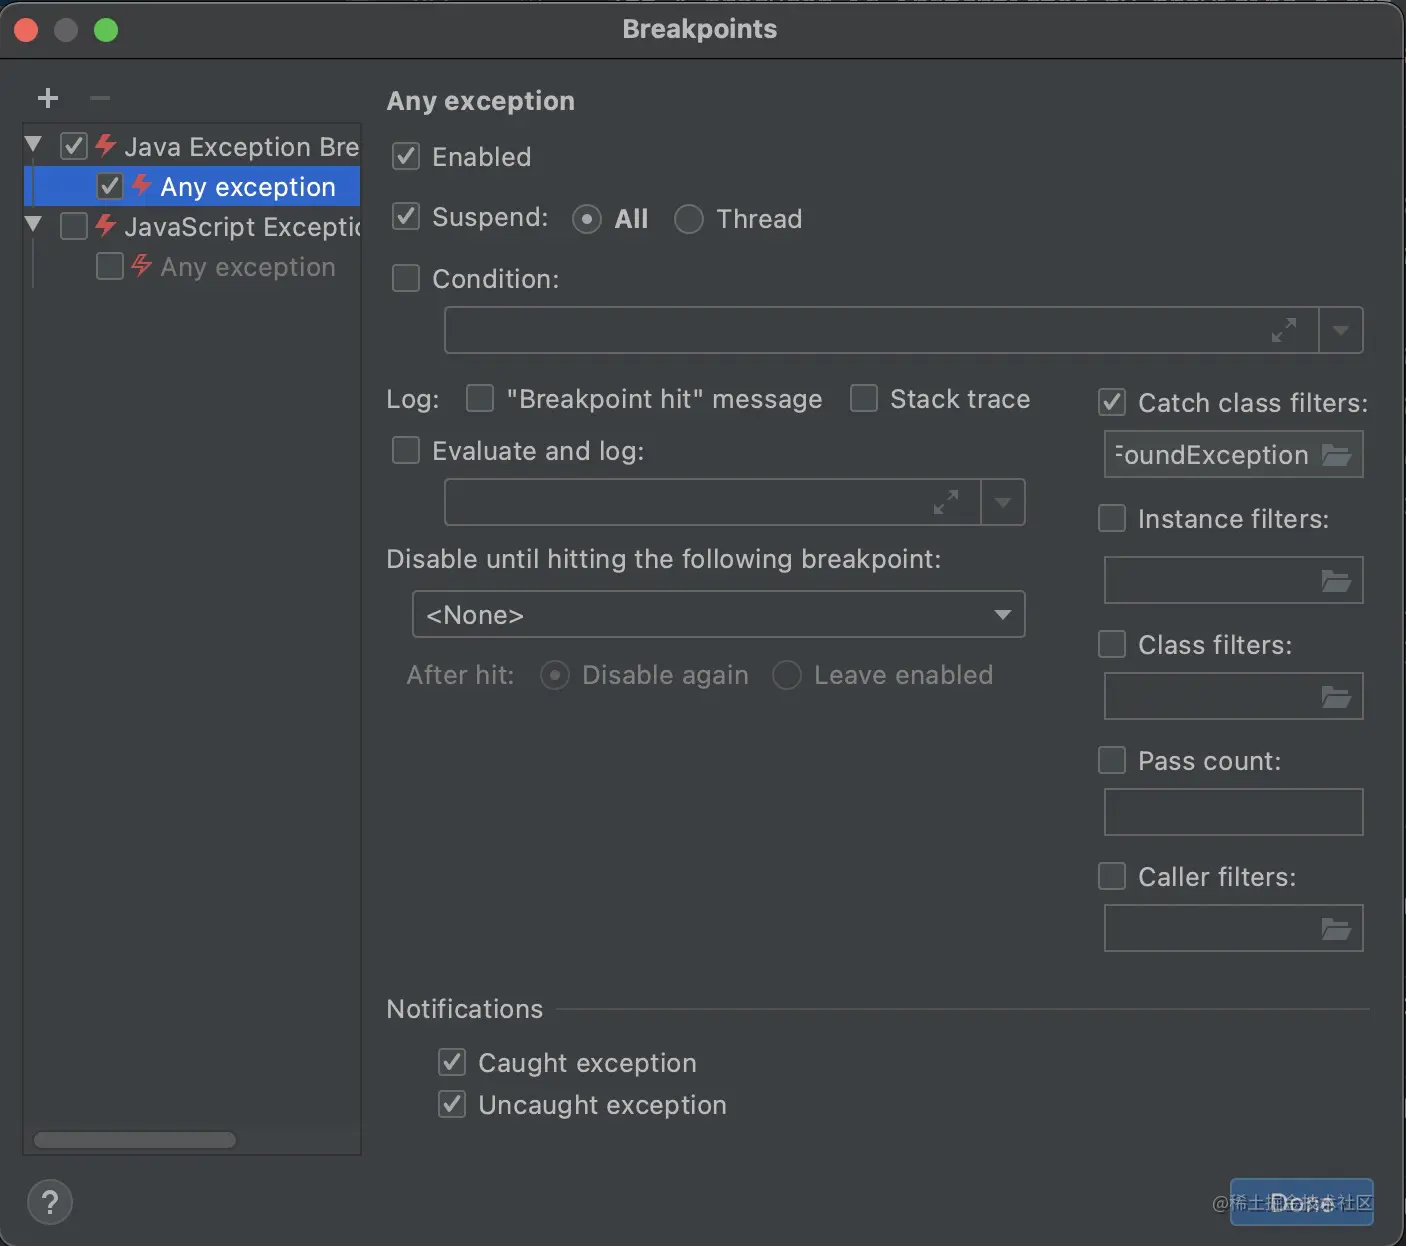
Task: Expand the Evaluate and log field editor
Action: (946, 502)
